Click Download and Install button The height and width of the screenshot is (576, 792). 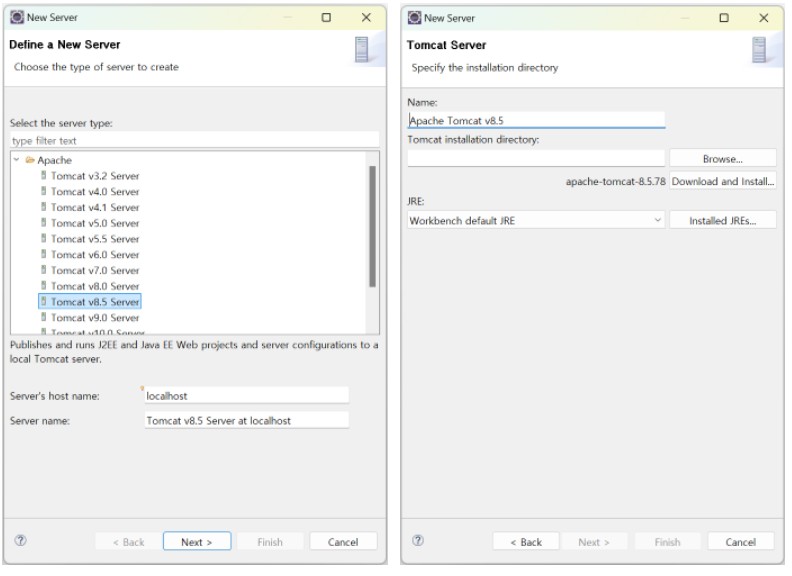723,181
